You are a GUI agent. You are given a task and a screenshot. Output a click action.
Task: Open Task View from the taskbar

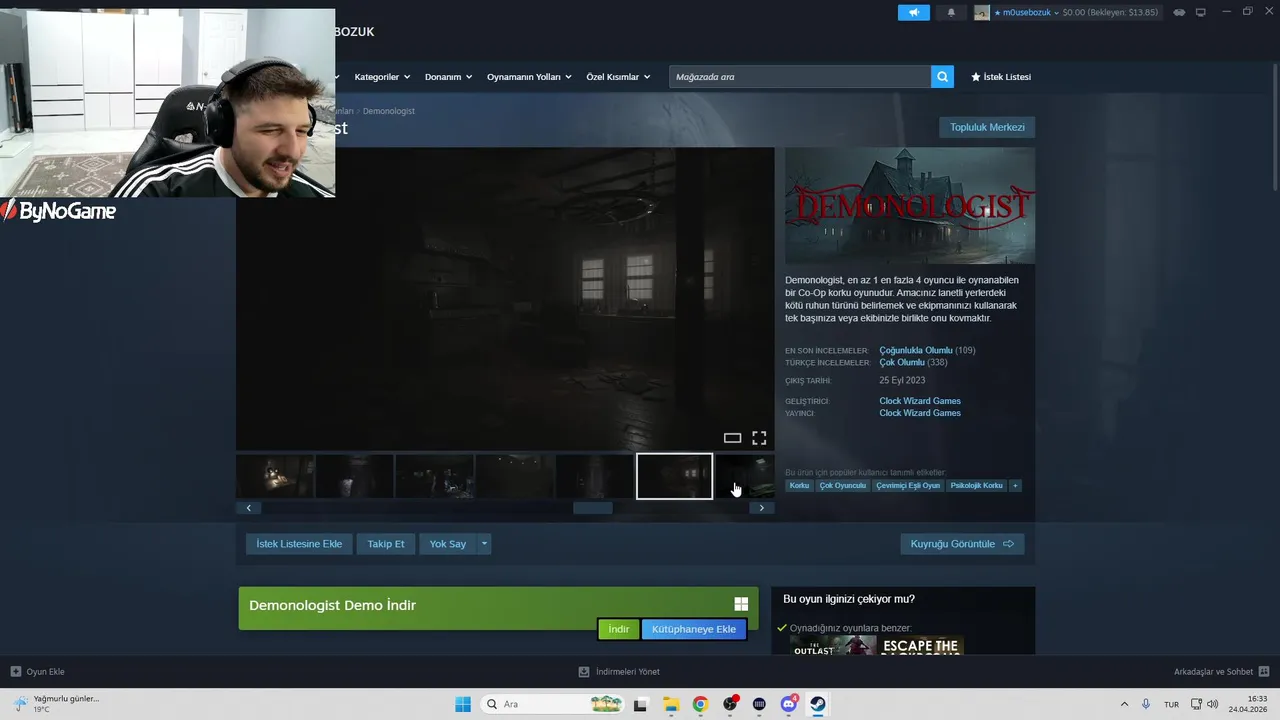point(641,704)
